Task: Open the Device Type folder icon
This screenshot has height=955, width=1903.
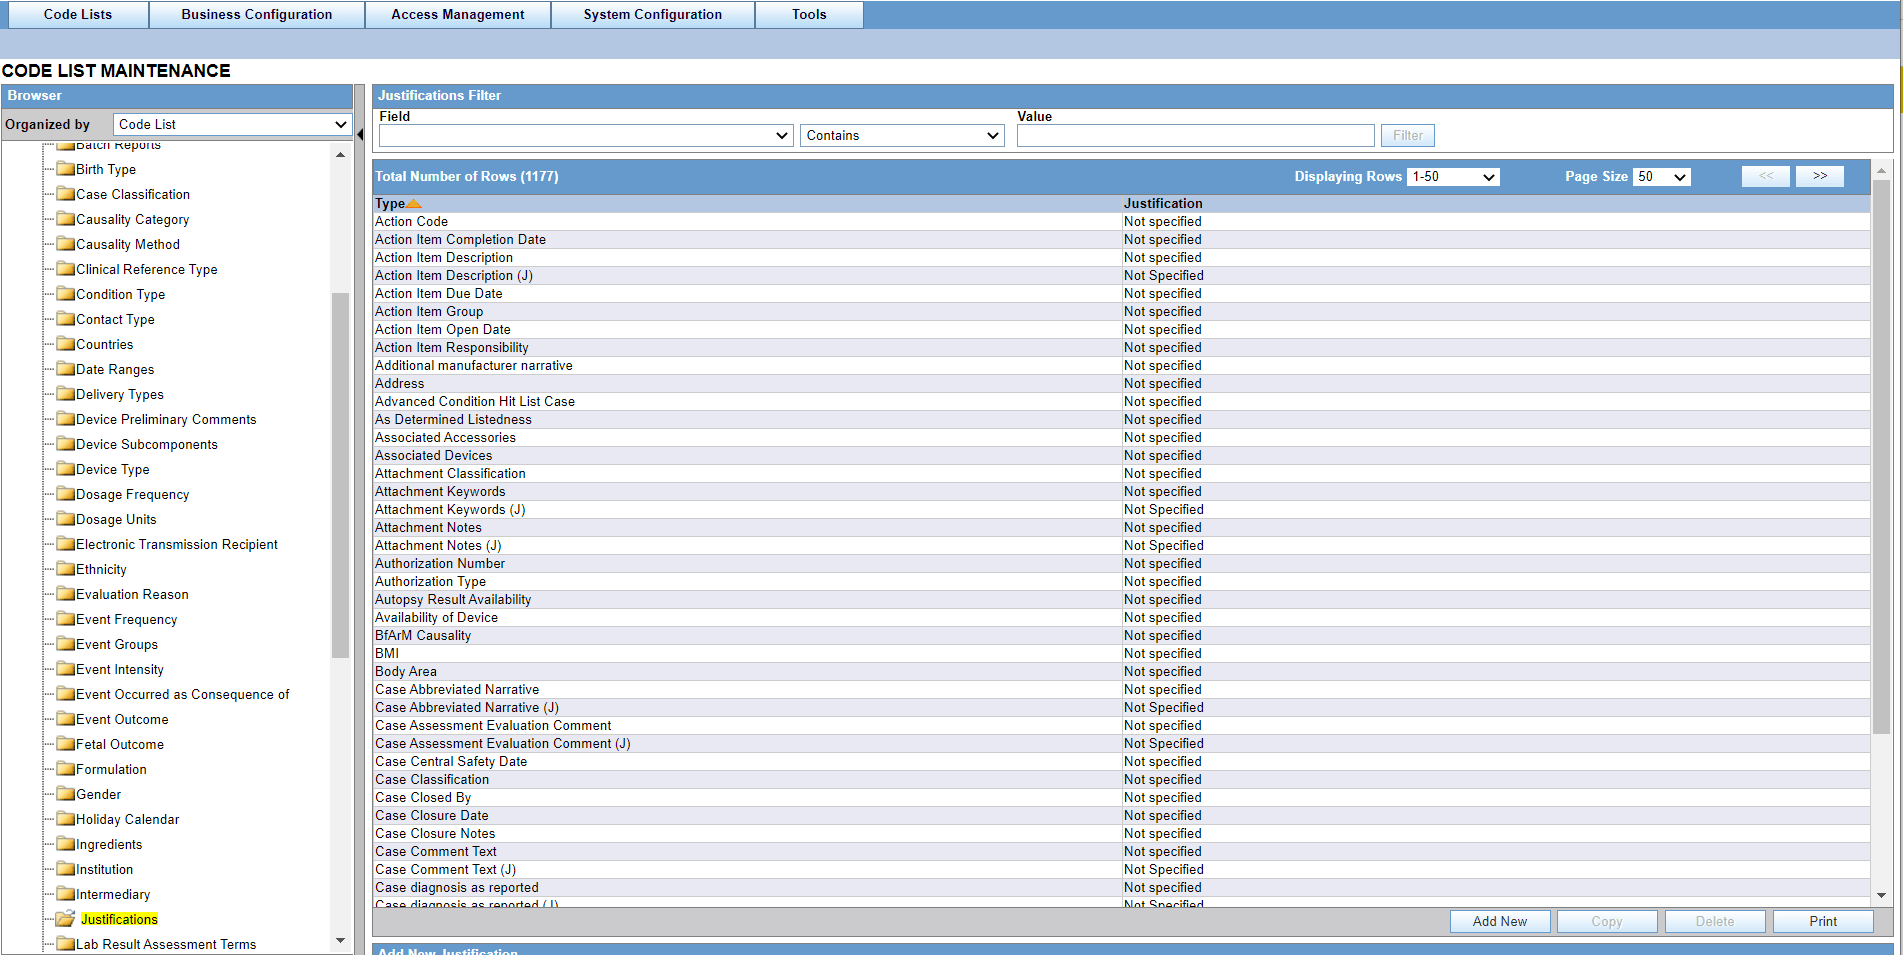Action: 66,469
